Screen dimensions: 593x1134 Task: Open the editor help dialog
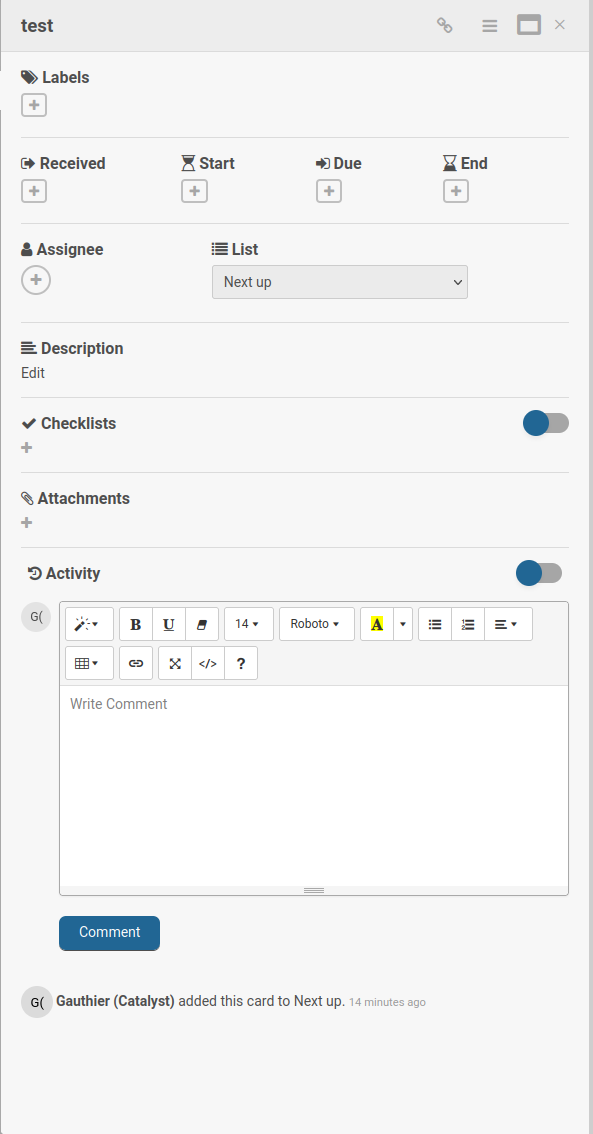click(x=241, y=662)
